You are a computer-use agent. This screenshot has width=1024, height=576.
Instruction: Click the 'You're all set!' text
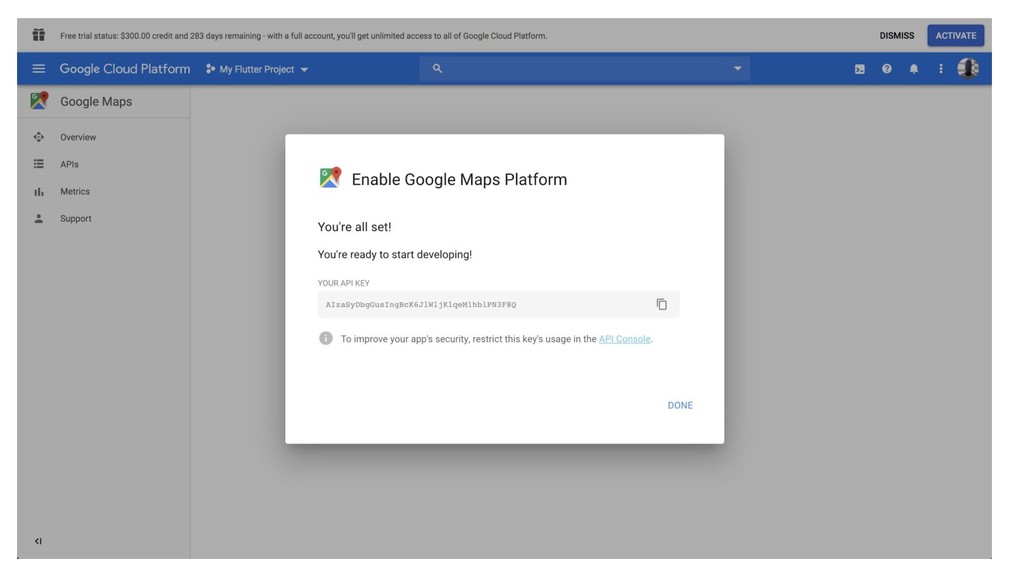(355, 227)
